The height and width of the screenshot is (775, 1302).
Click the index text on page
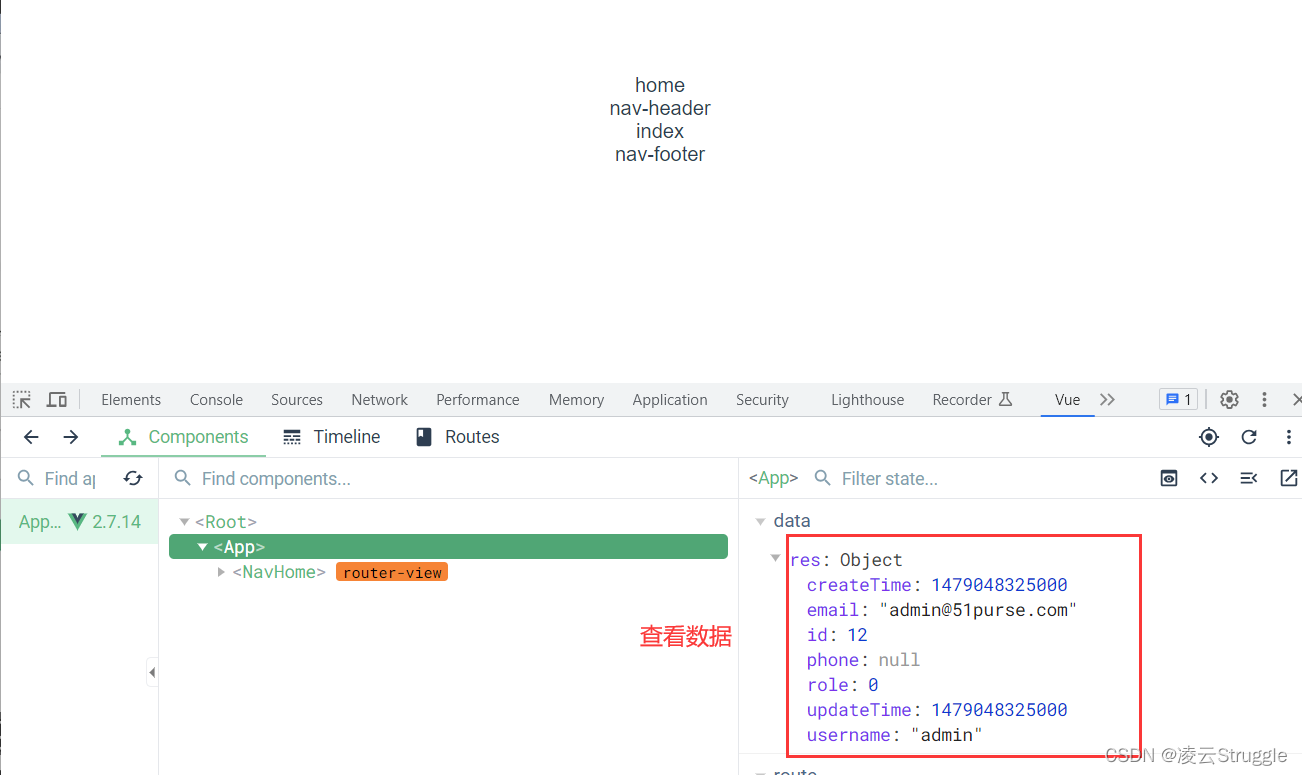click(x=660, y=131)
